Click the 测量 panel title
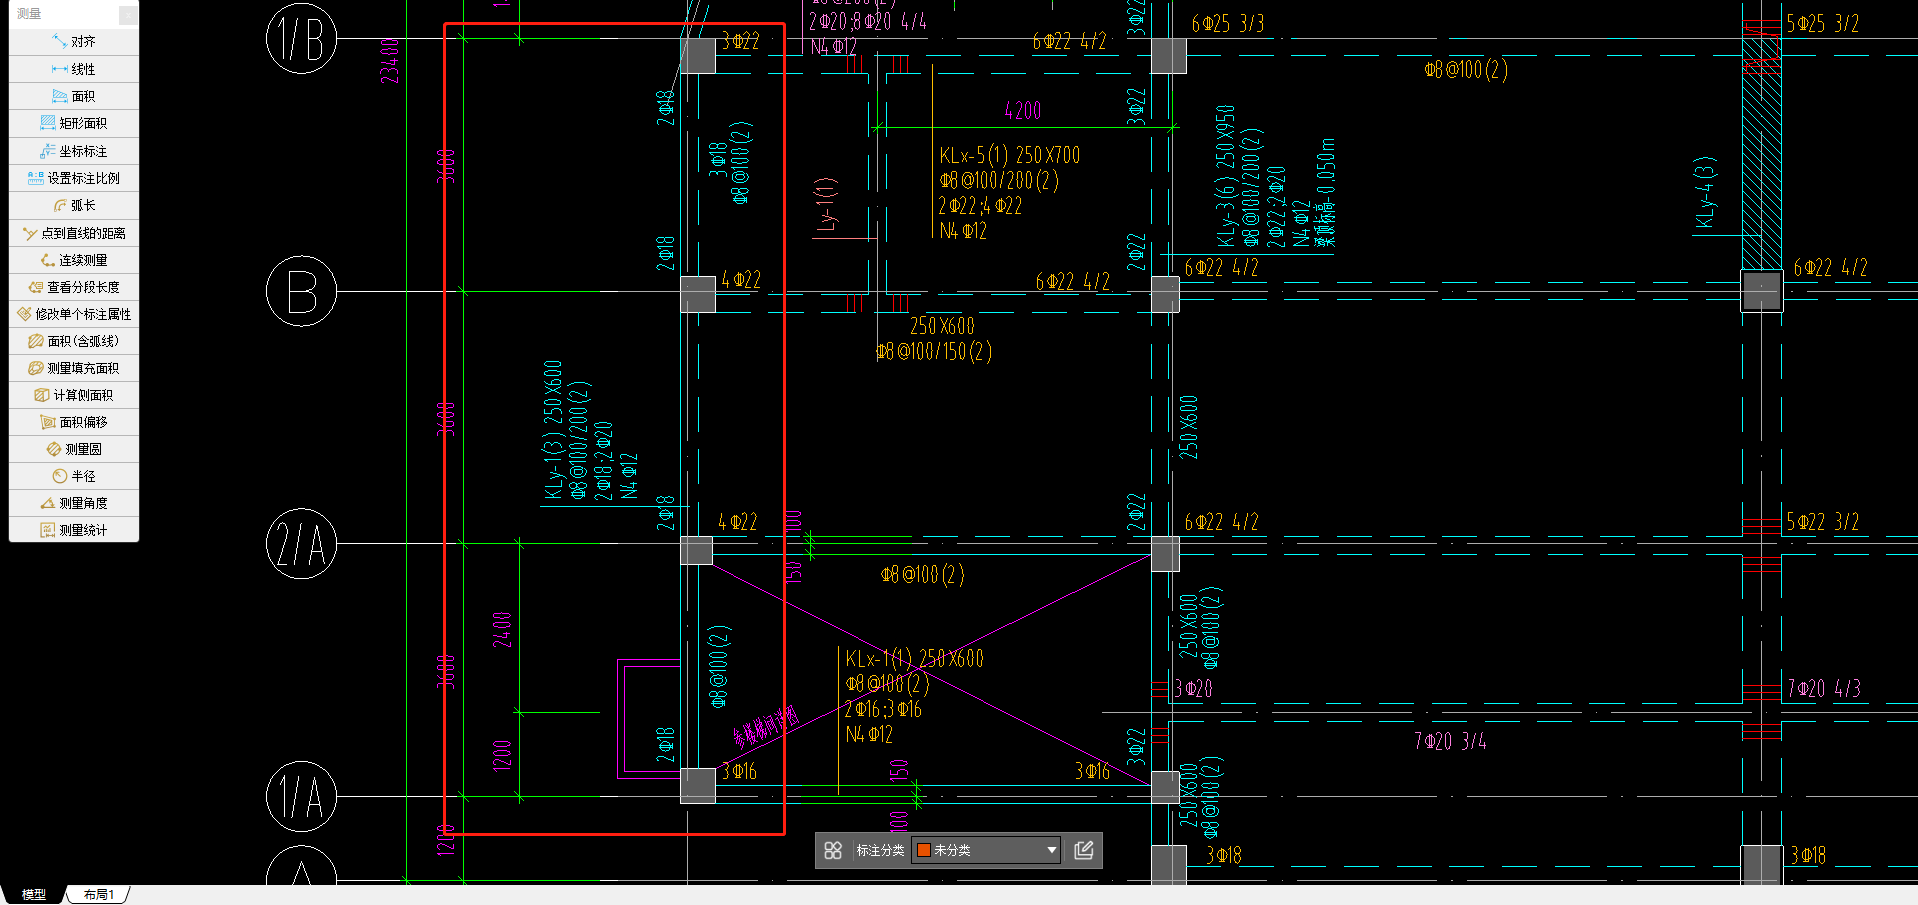 29,14
